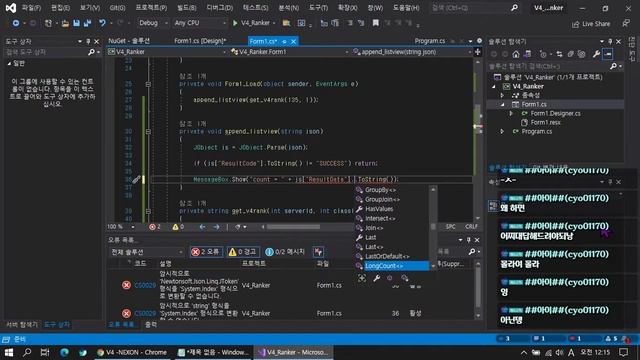Click the first CS0029 error code link

(x=145, y=285)
